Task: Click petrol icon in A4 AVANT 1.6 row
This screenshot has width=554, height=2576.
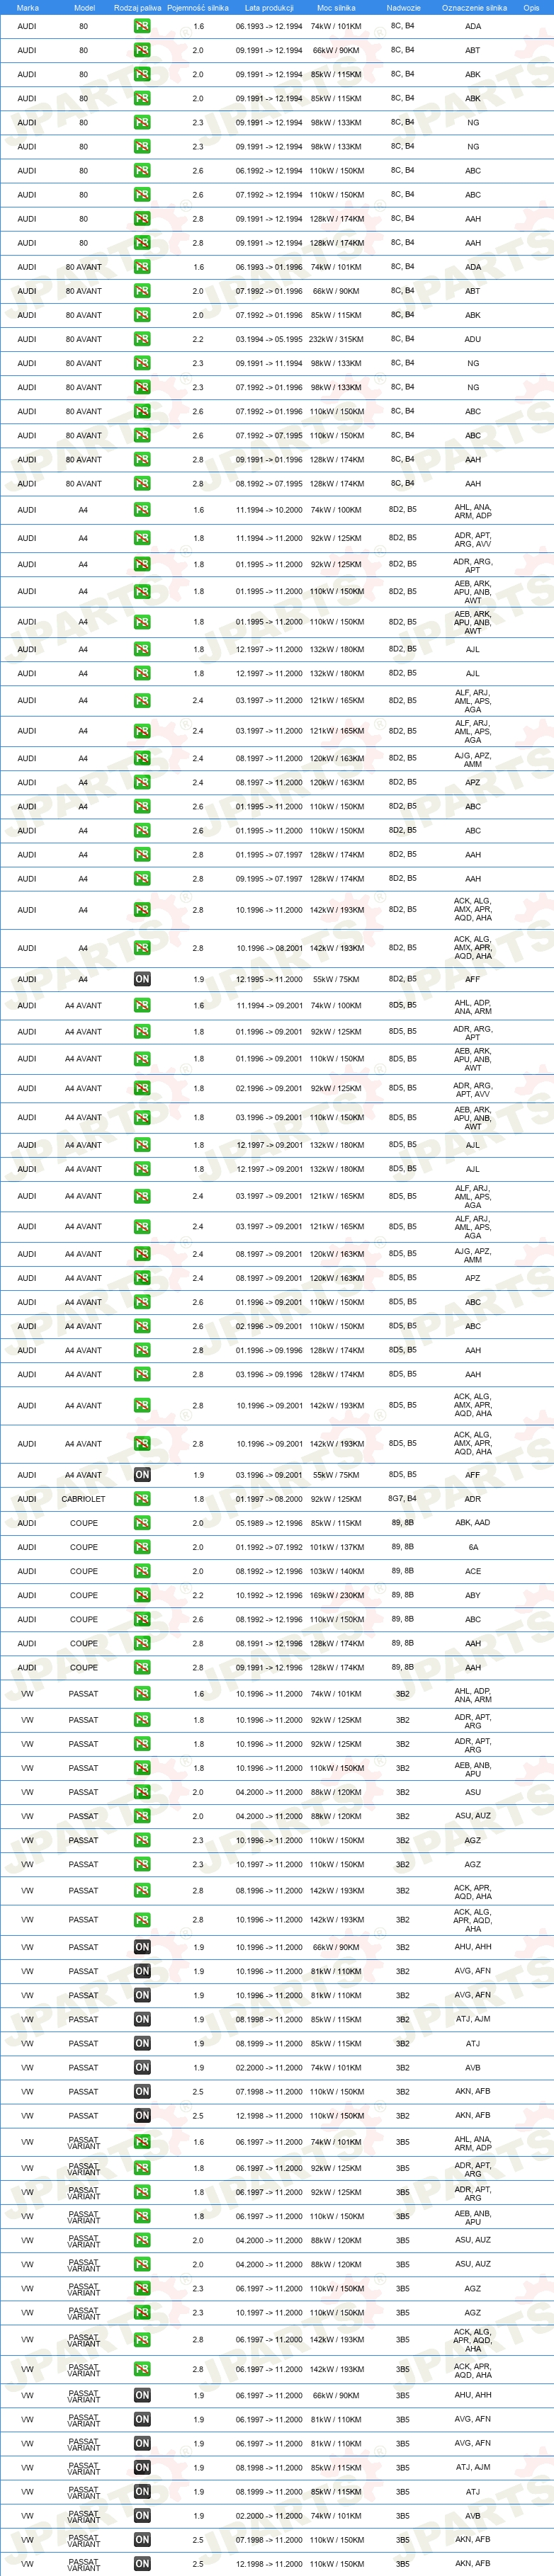Action: pos(142,1005)
